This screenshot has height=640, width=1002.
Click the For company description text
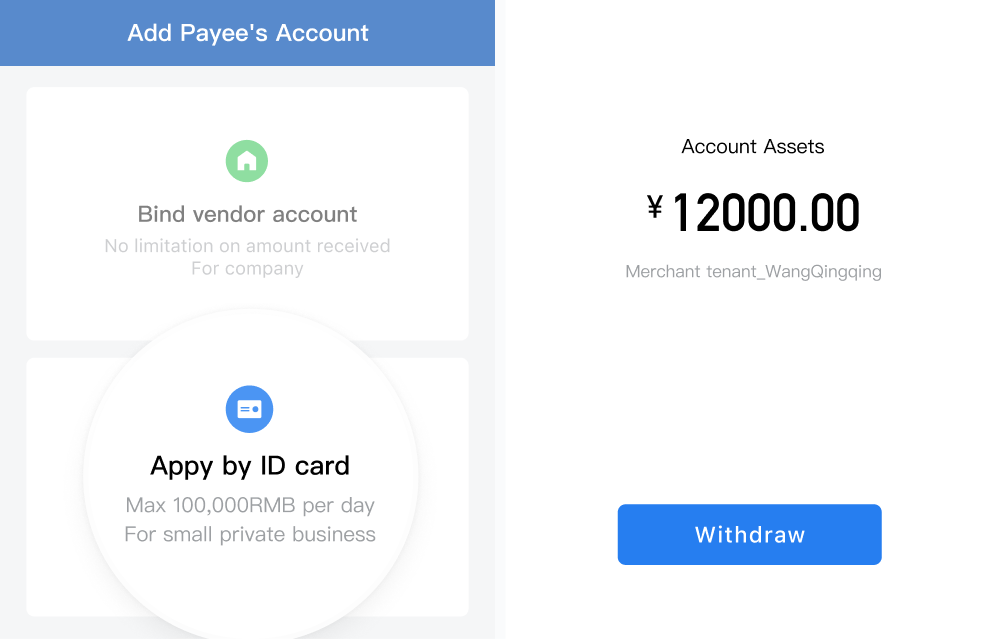tap(247, 268)
